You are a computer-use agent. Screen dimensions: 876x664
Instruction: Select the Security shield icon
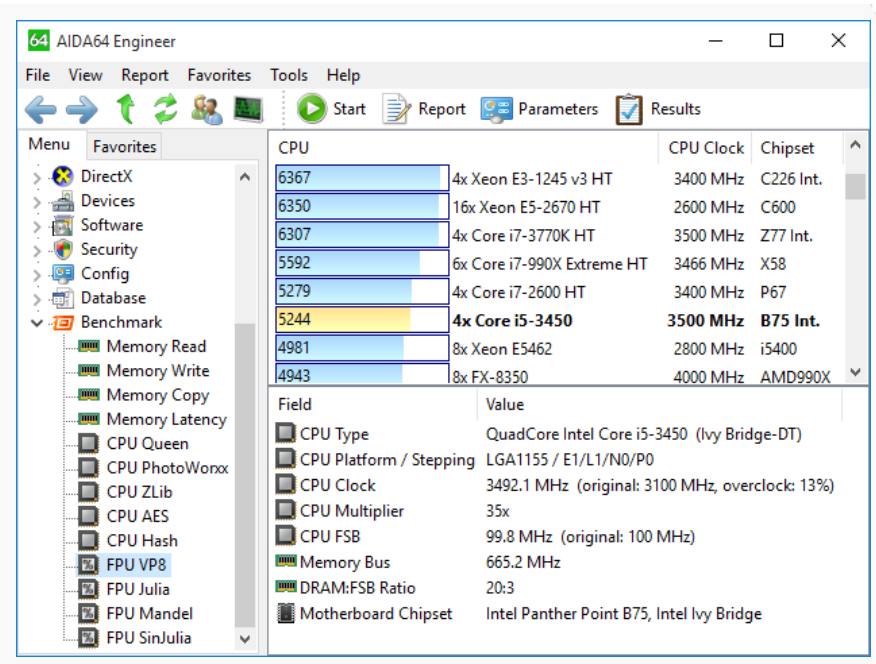[x=63, y=250]
